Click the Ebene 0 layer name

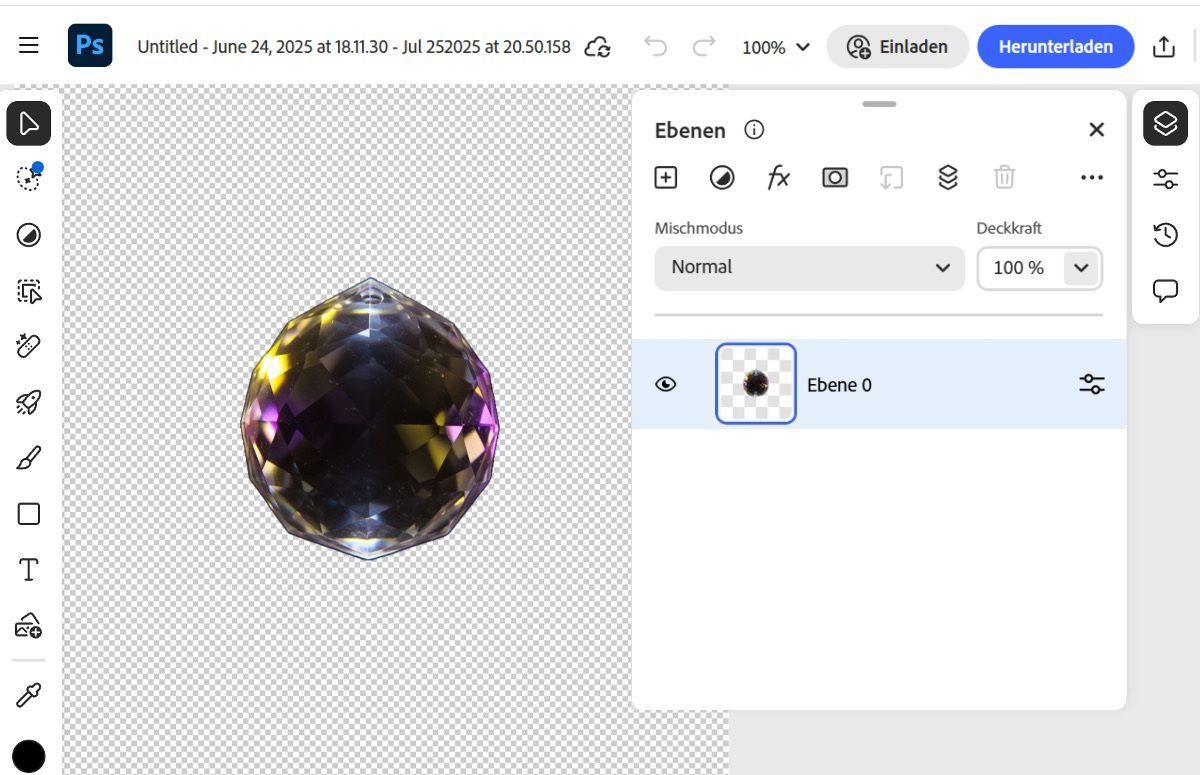click(839, 385)
